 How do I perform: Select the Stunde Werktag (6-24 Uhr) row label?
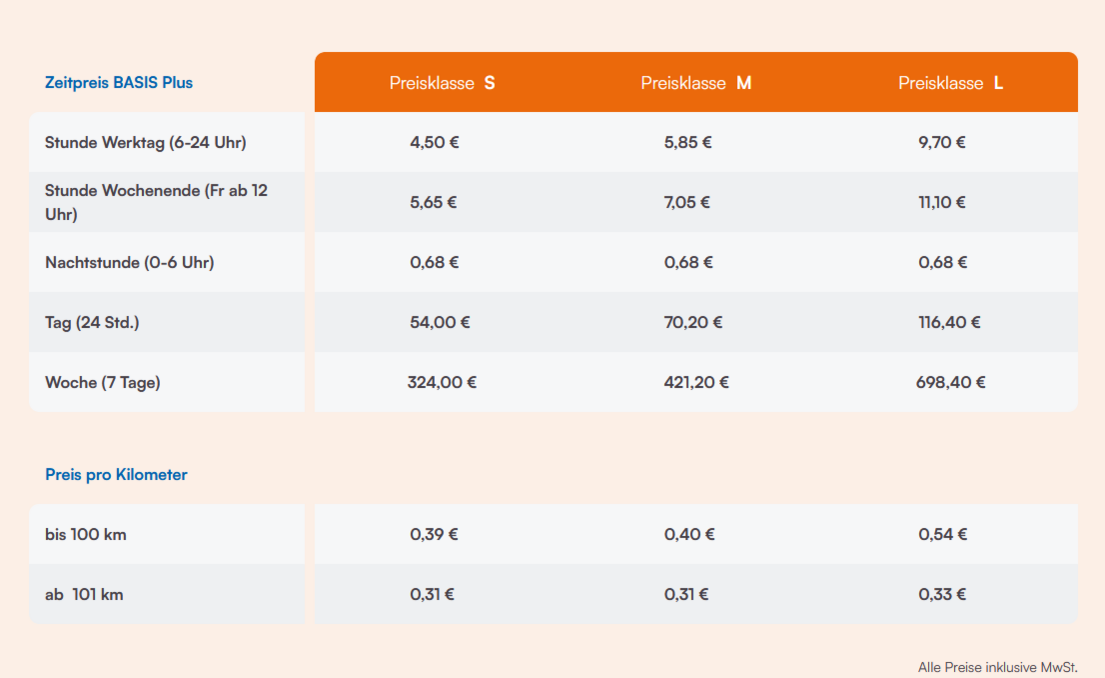pyautogui.click(x=145, y=142)
